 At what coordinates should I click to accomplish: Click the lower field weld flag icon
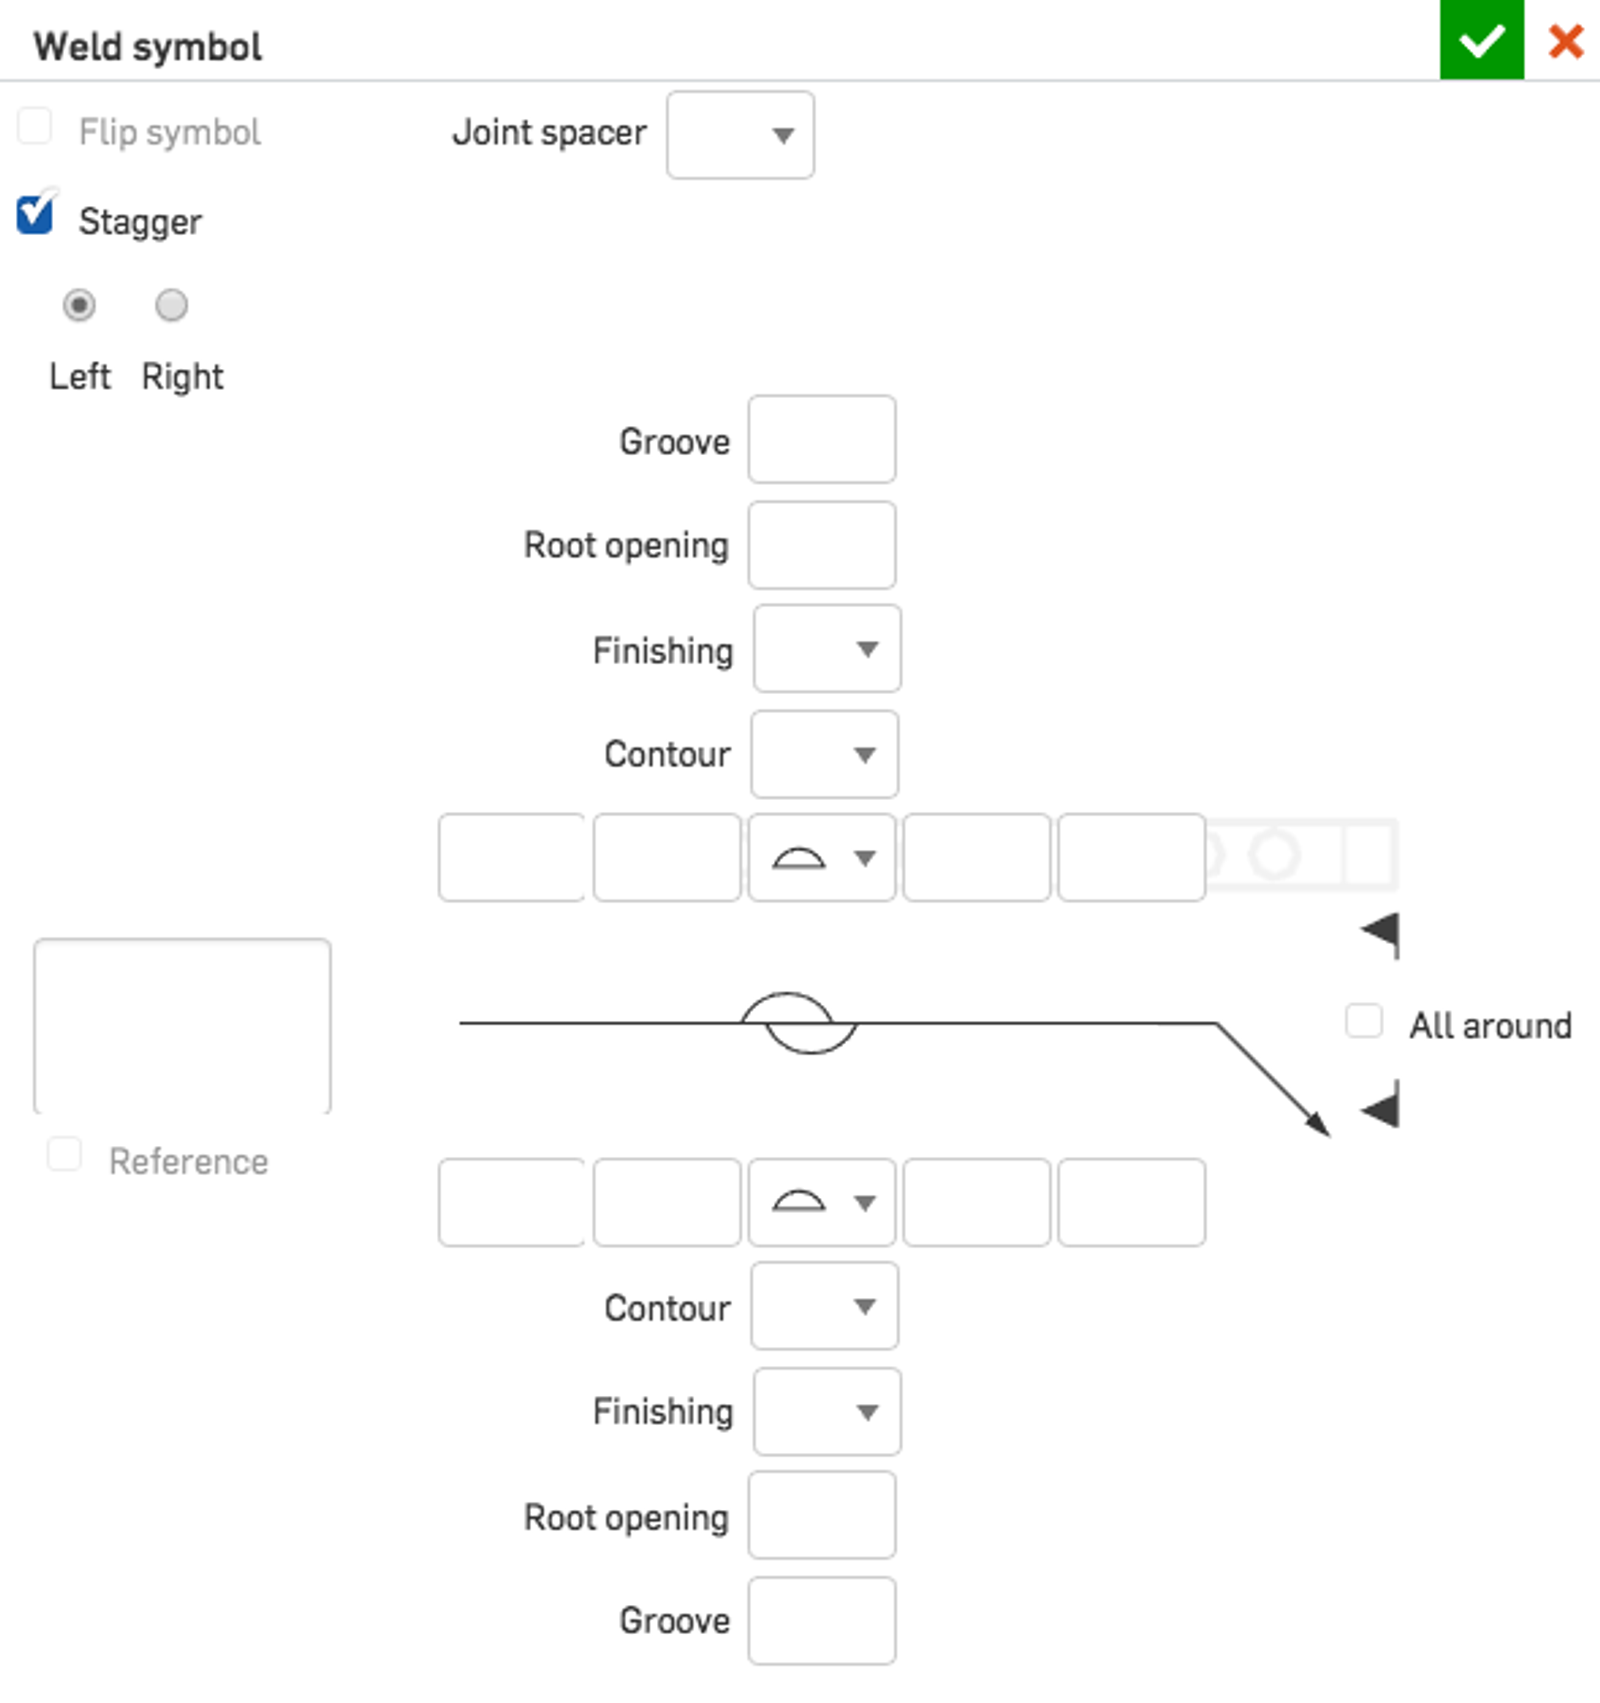(1381, 1107)
